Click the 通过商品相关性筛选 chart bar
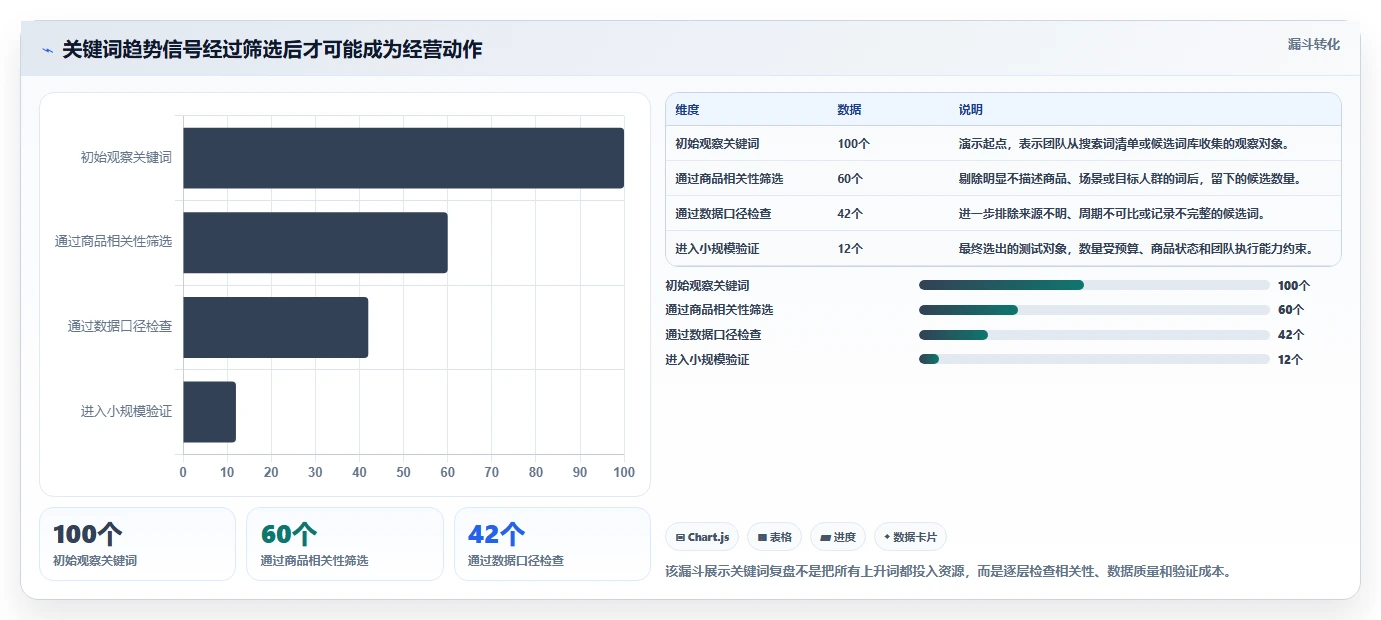1381x620 pixels. click(x=315, y=242)
